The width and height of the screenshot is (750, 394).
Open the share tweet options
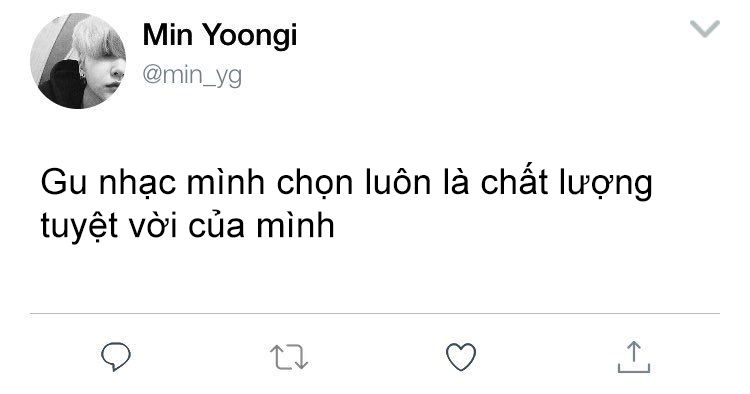pyautogui.click(x=634, y=357)
